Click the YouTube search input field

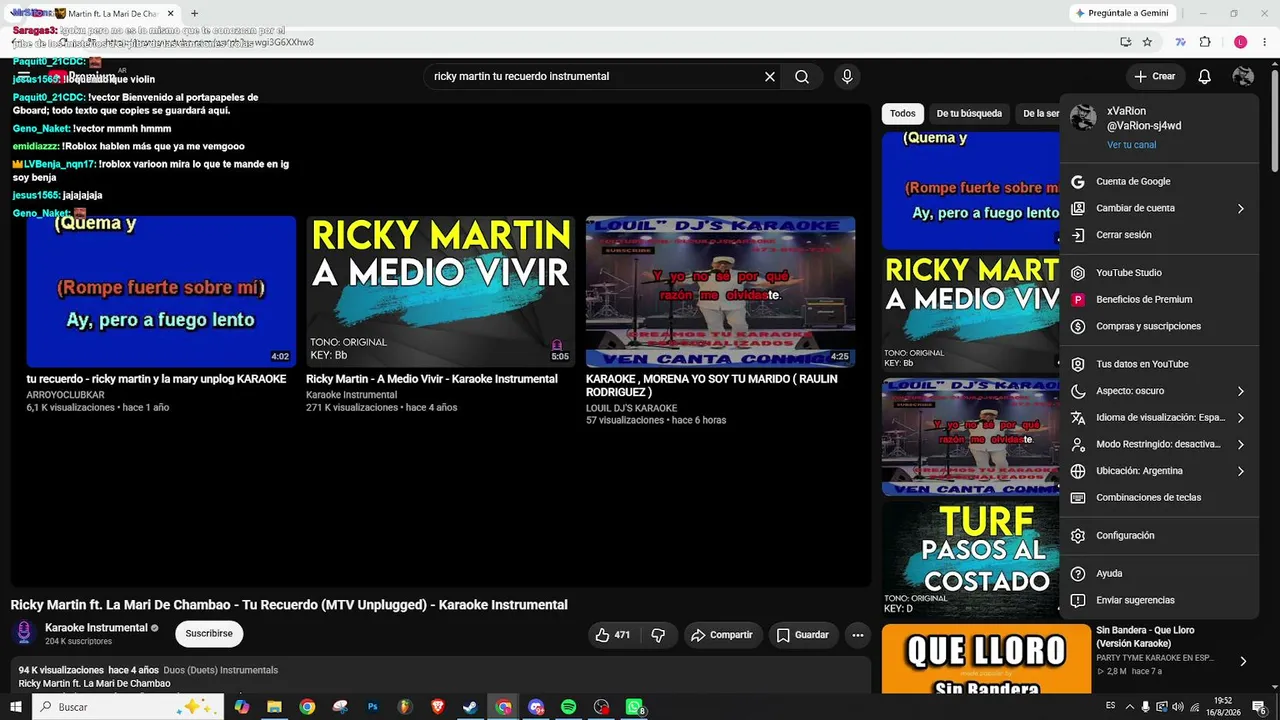(595, 77)
